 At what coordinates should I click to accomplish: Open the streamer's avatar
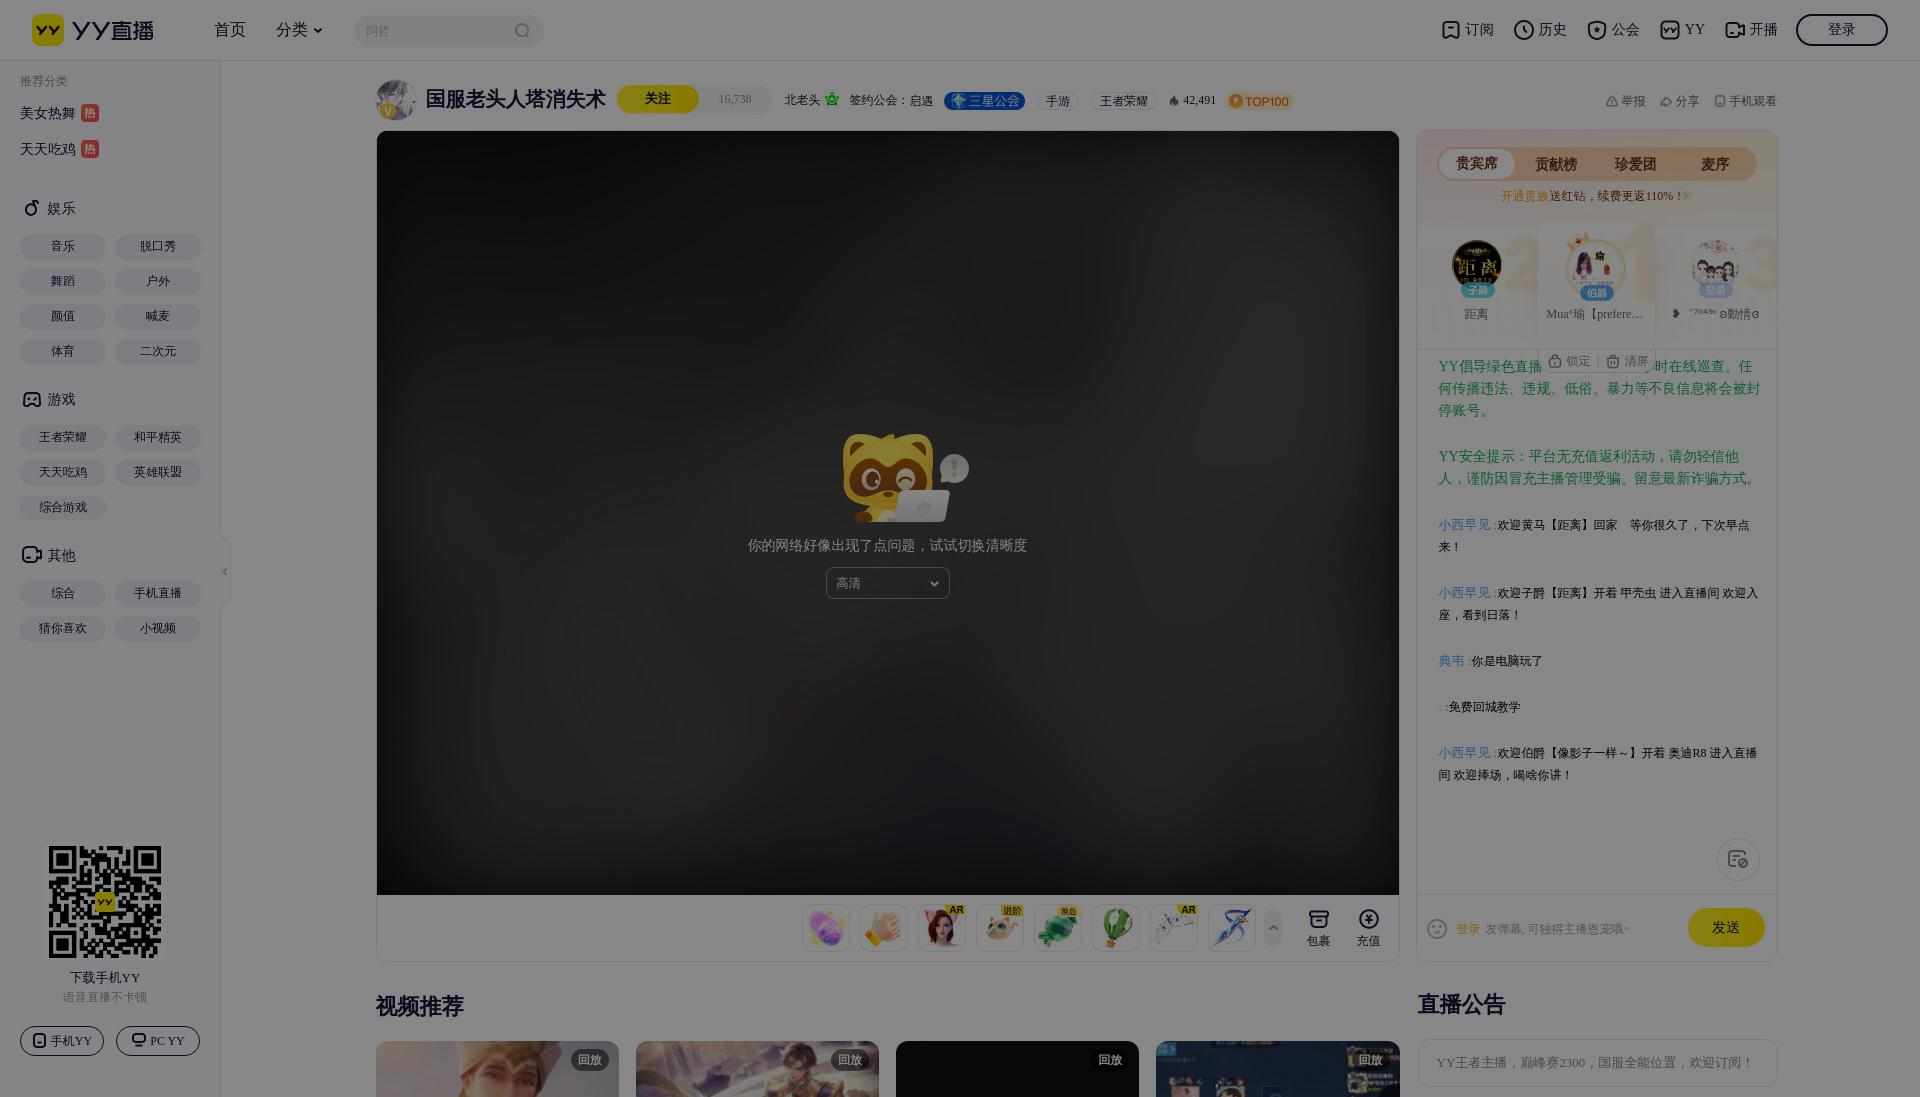(396, 100)
